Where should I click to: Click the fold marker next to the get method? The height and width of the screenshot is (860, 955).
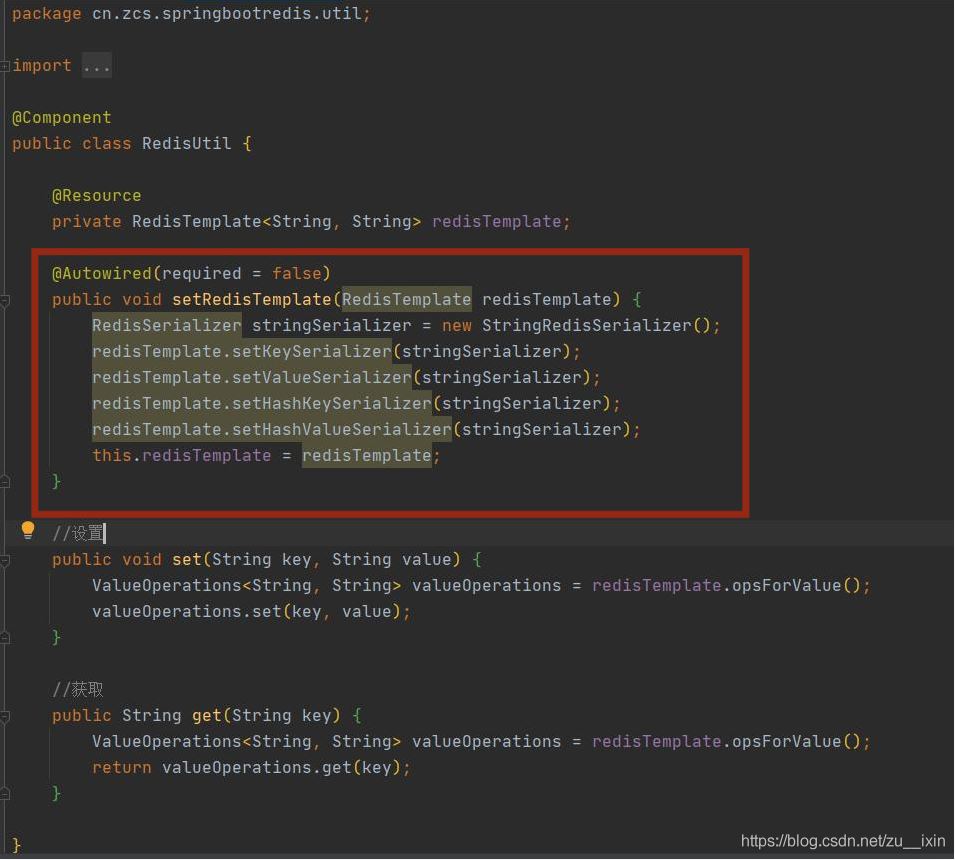pyautogui.click(x=5, y=715)
